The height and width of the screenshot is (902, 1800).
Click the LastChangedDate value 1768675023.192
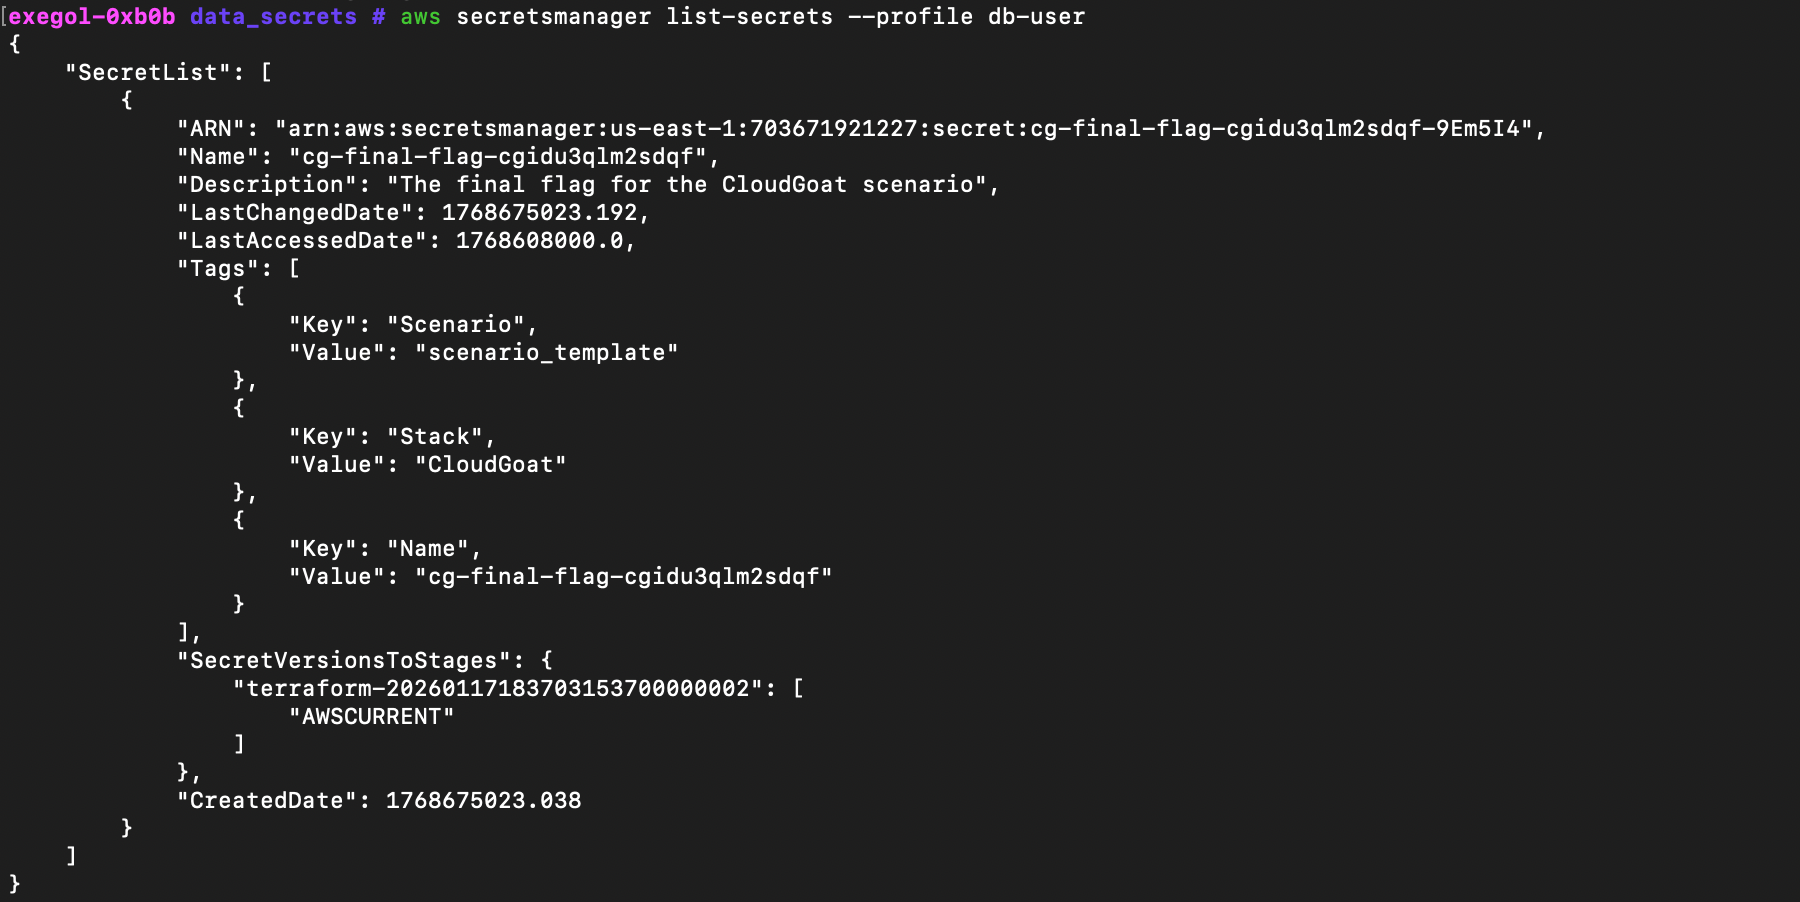539,212
